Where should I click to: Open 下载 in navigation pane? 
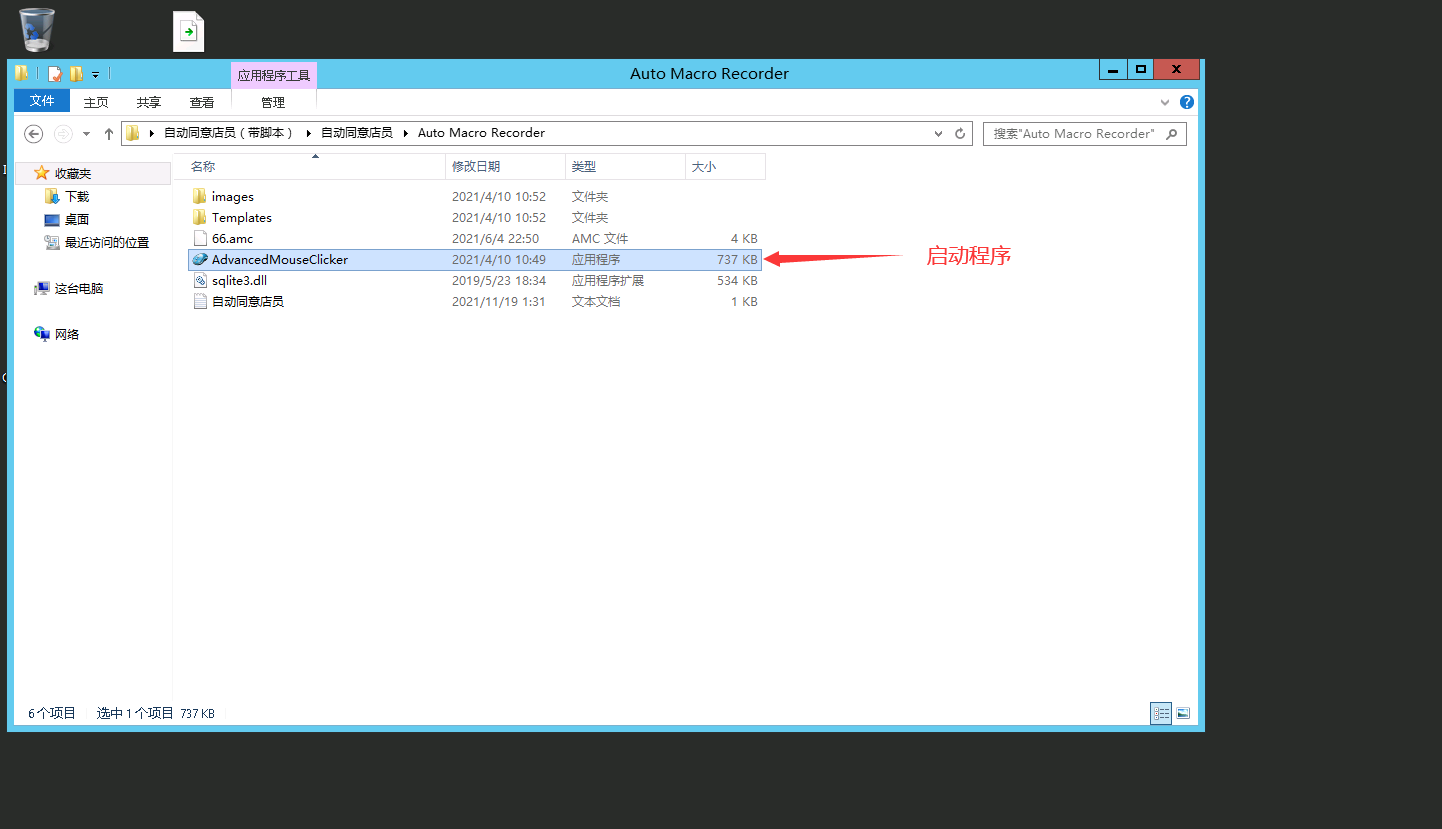[77, 196]
